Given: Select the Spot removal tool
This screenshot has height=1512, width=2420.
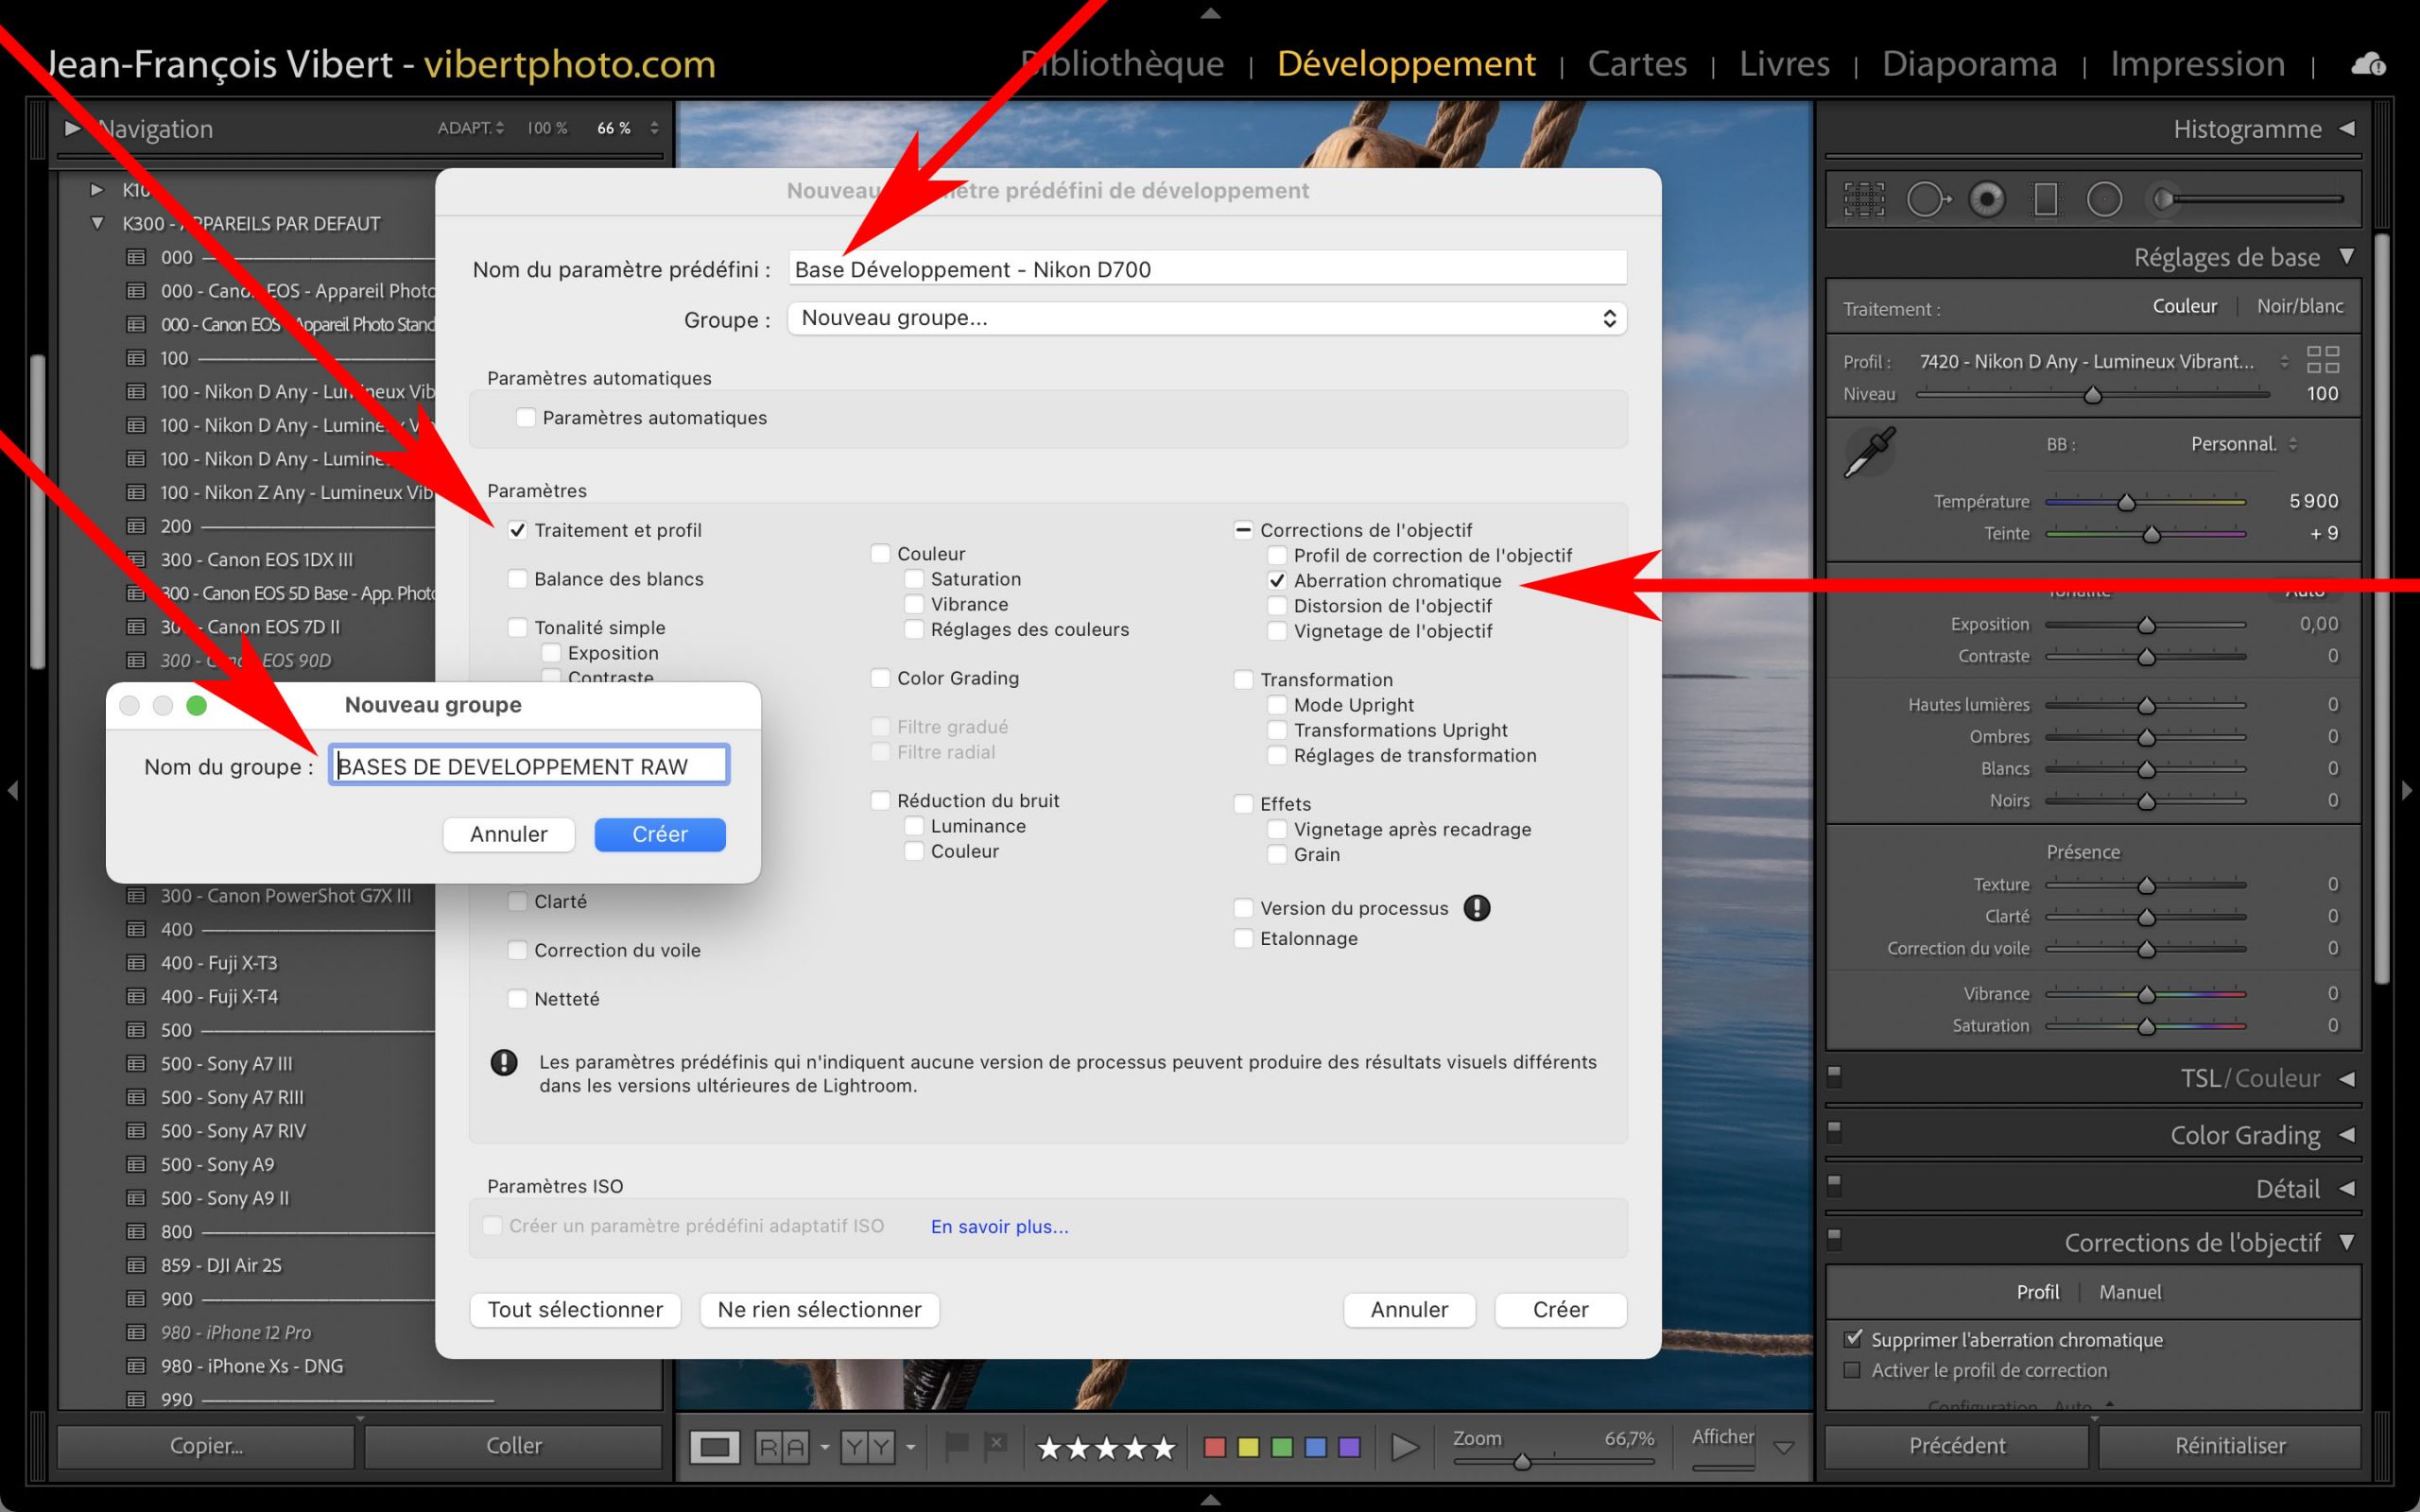Looking at the screenshot, I should (x=1926, y=200).
